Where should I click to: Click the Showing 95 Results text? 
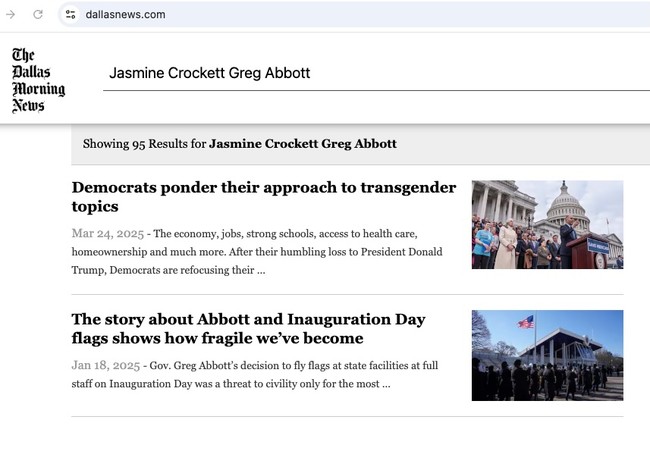[240, 144]
